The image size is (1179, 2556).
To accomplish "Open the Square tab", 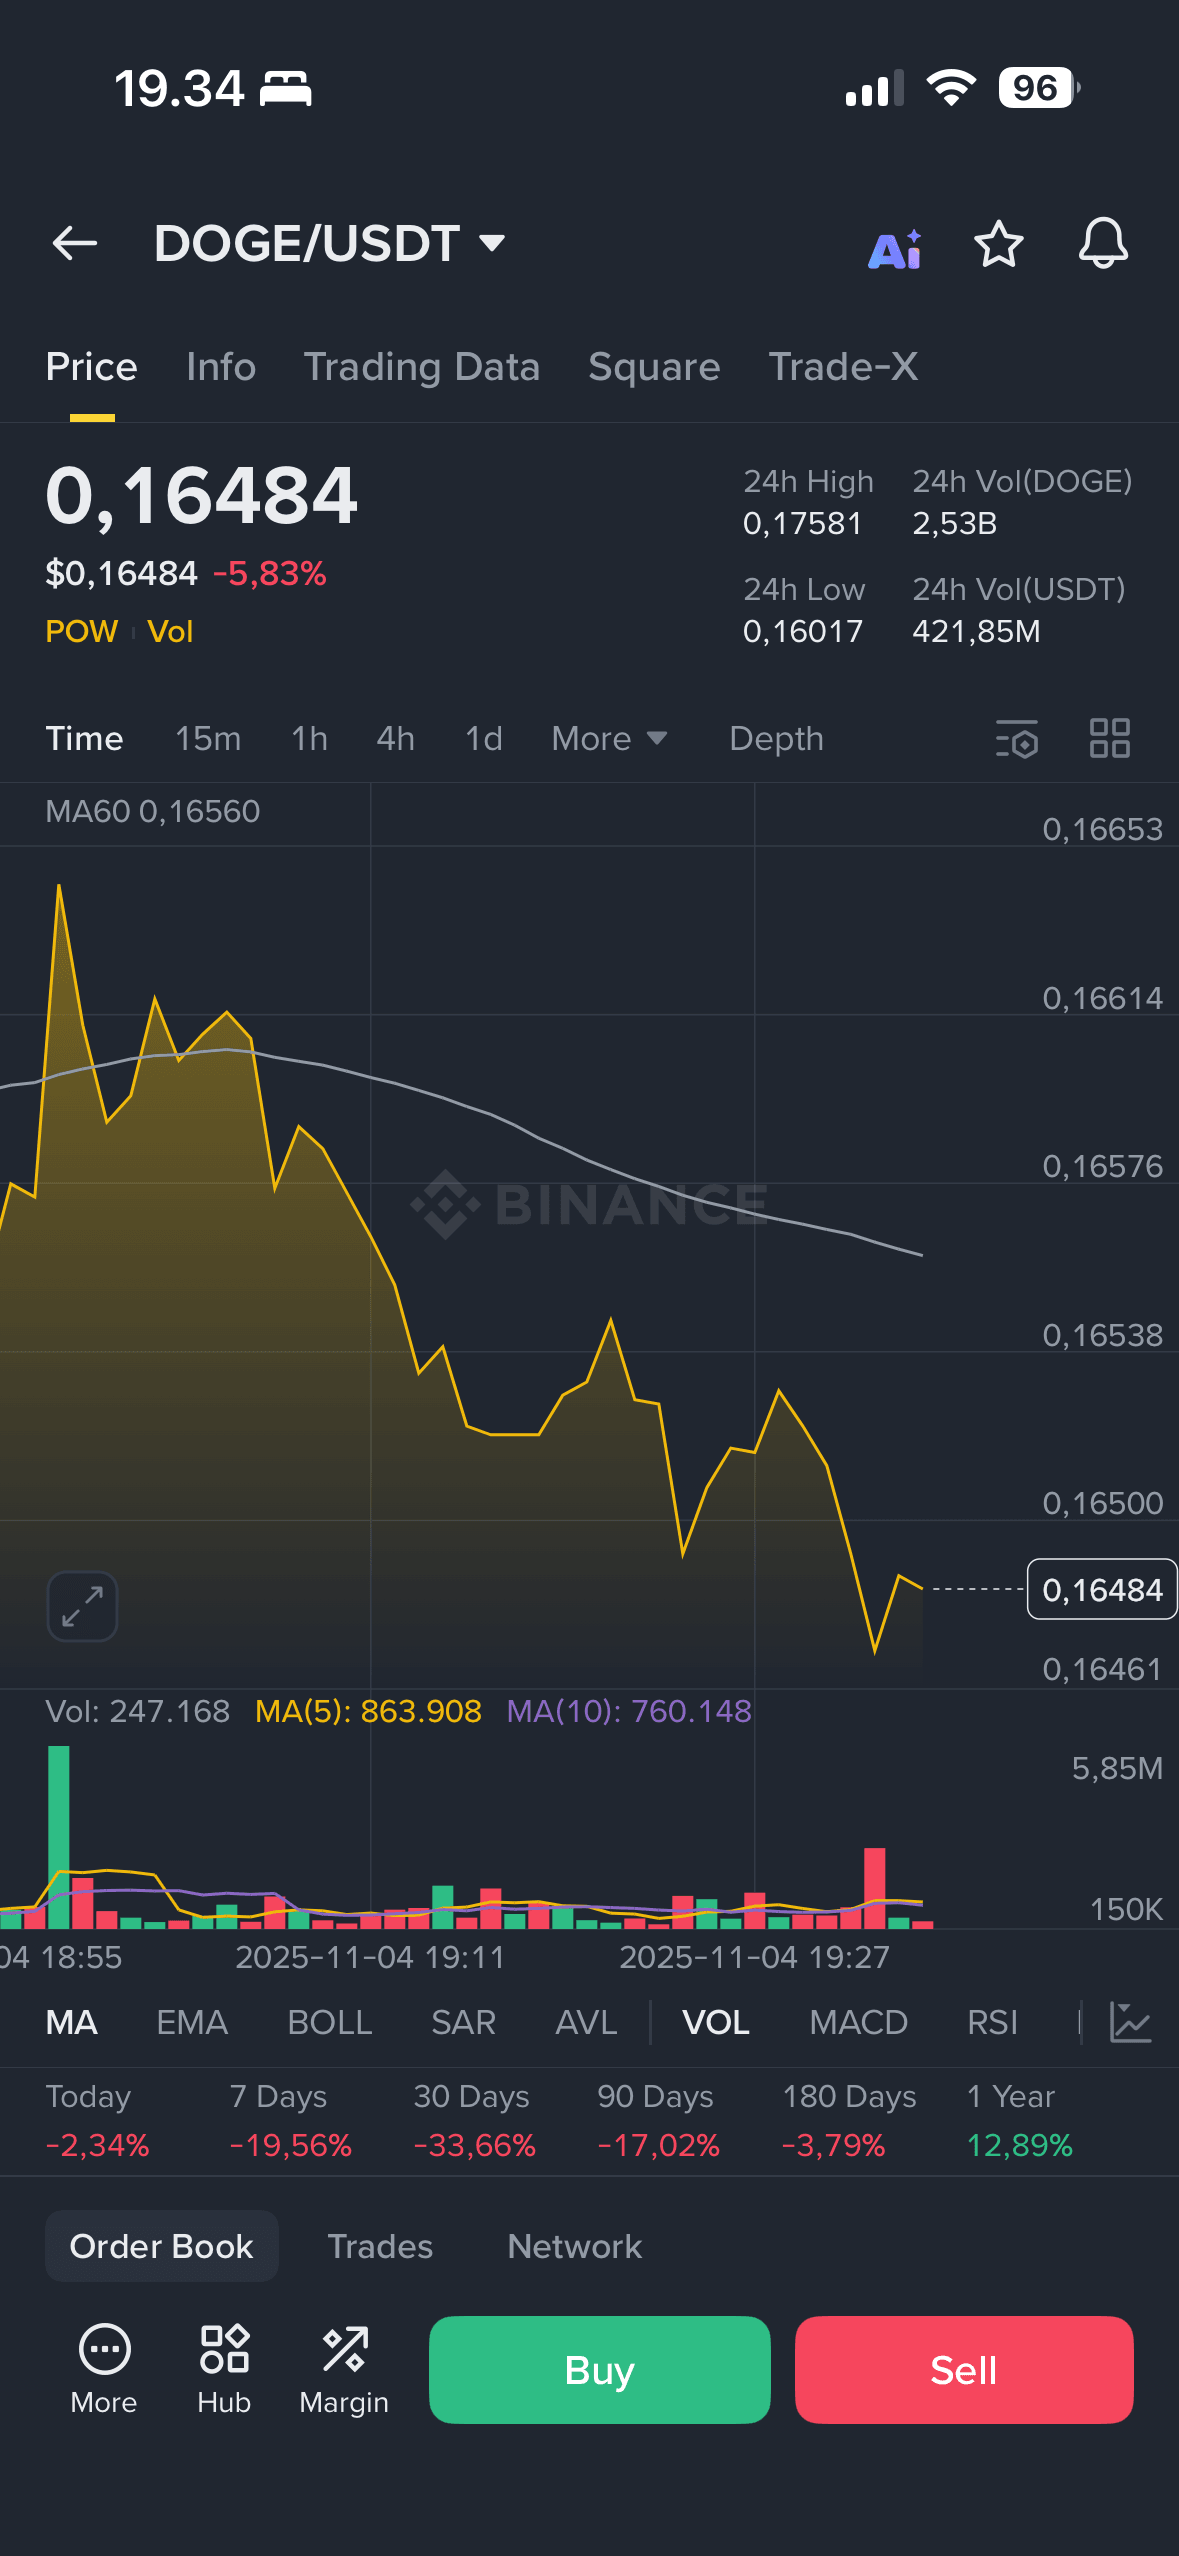I will click(x=654, y=367).
